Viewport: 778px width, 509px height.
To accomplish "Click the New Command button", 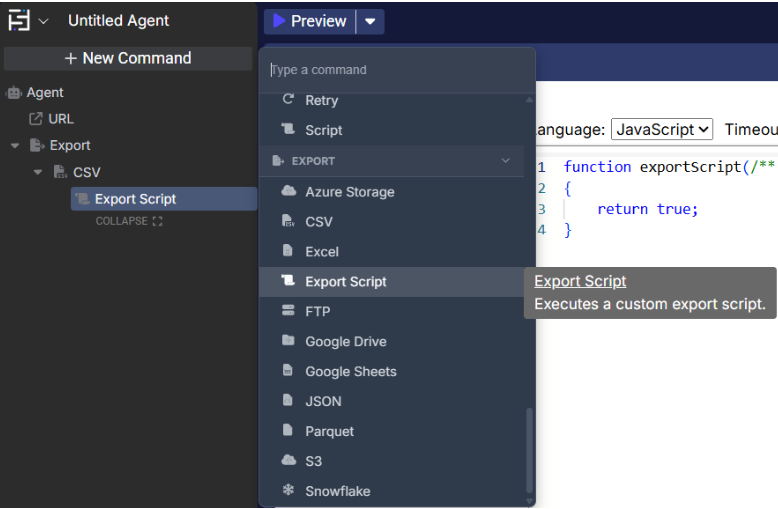I will (x=128, y=58).
